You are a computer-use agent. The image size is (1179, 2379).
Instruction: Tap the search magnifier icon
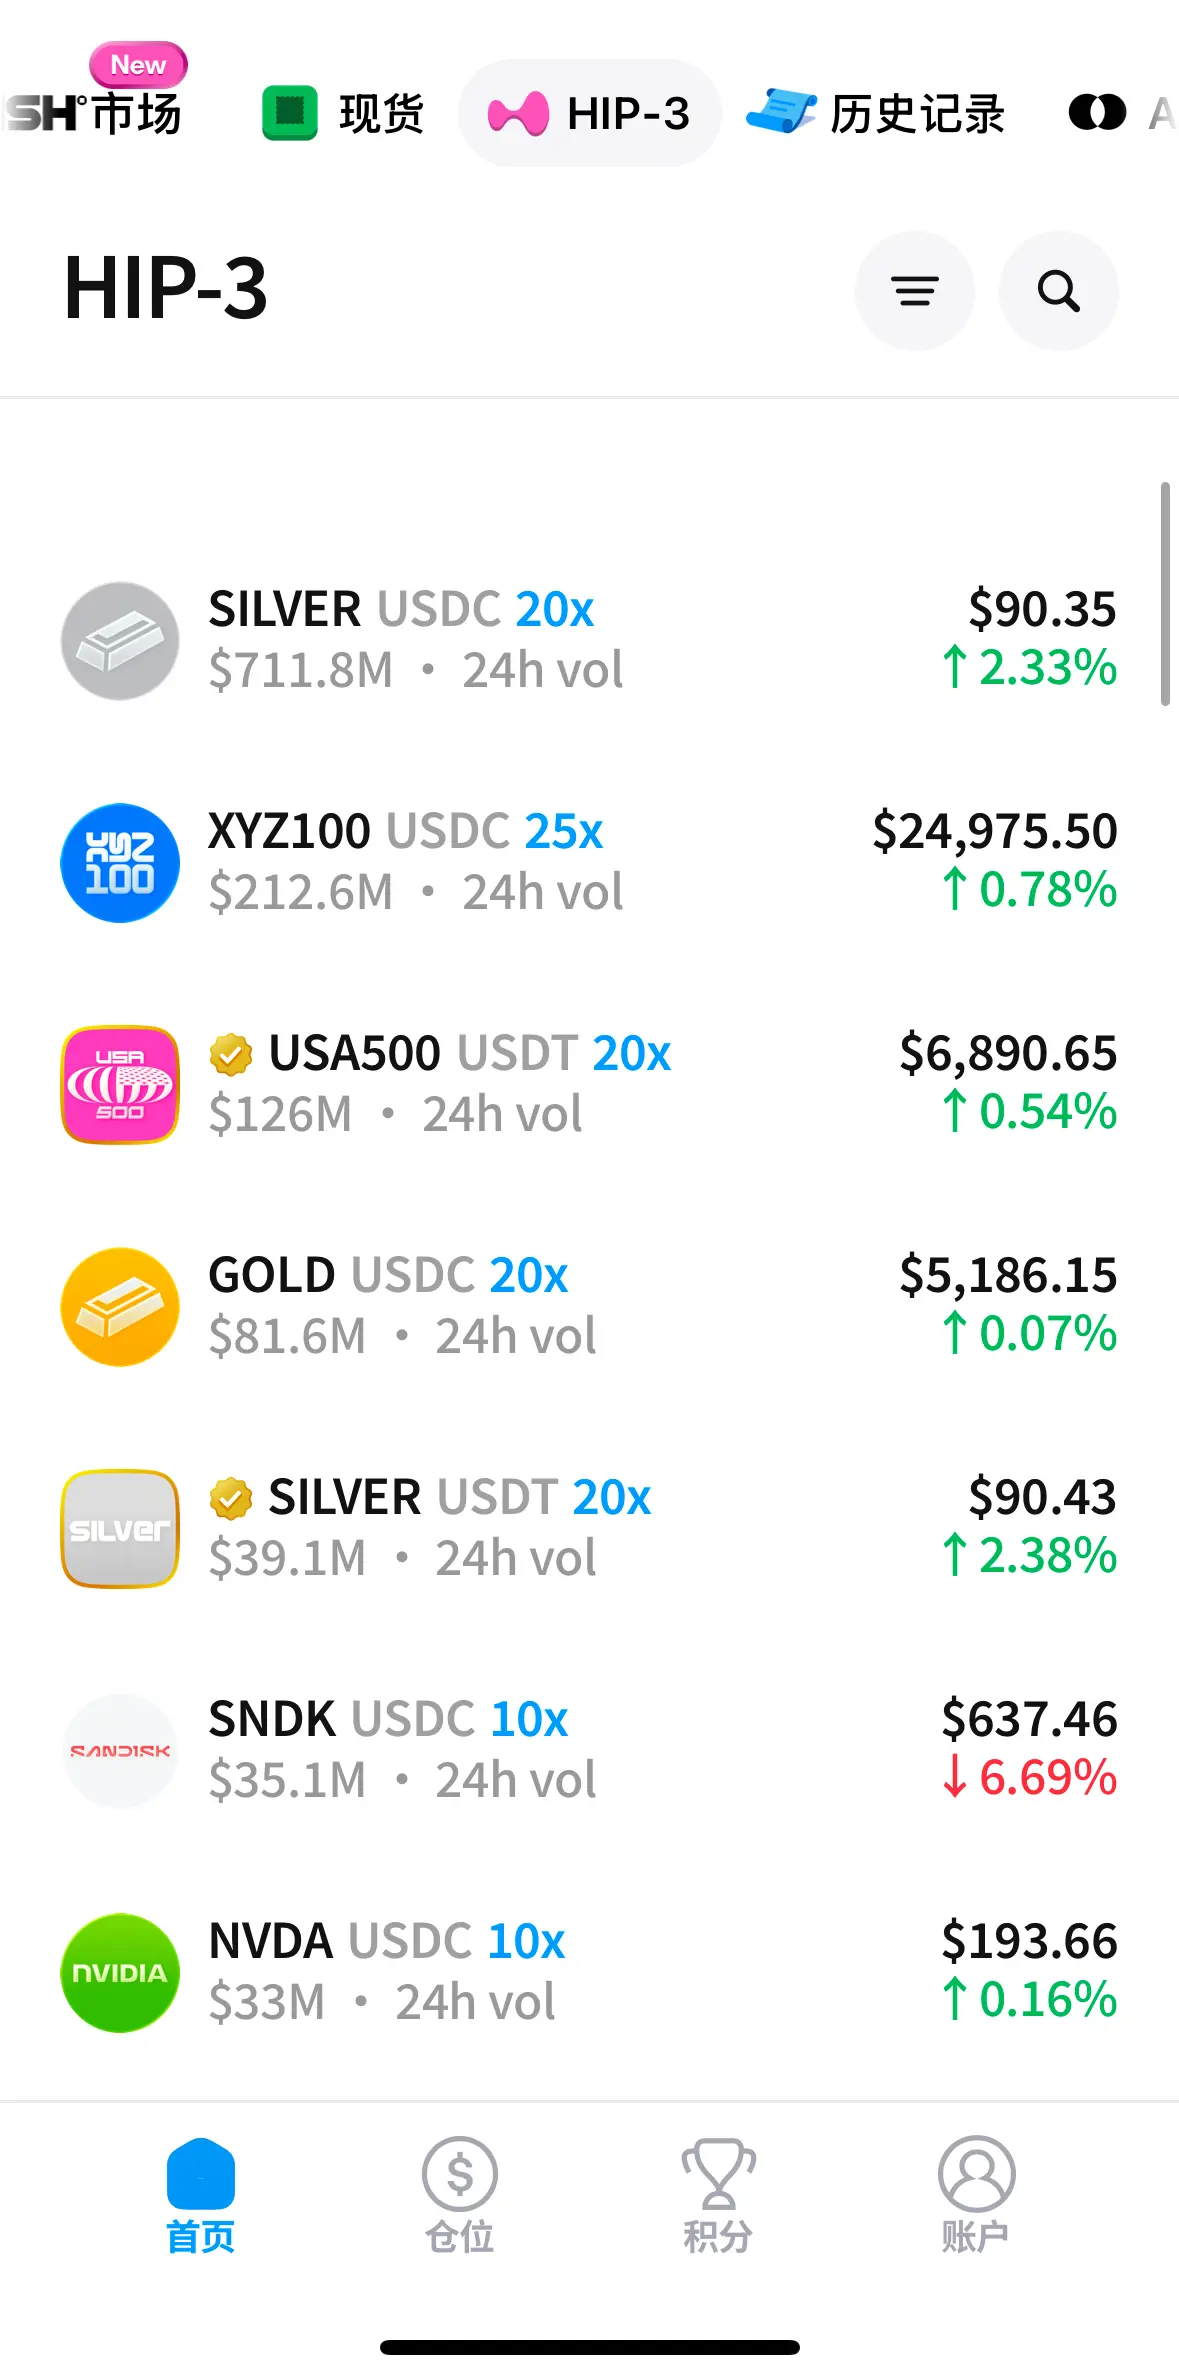(x=1058, y=291)
